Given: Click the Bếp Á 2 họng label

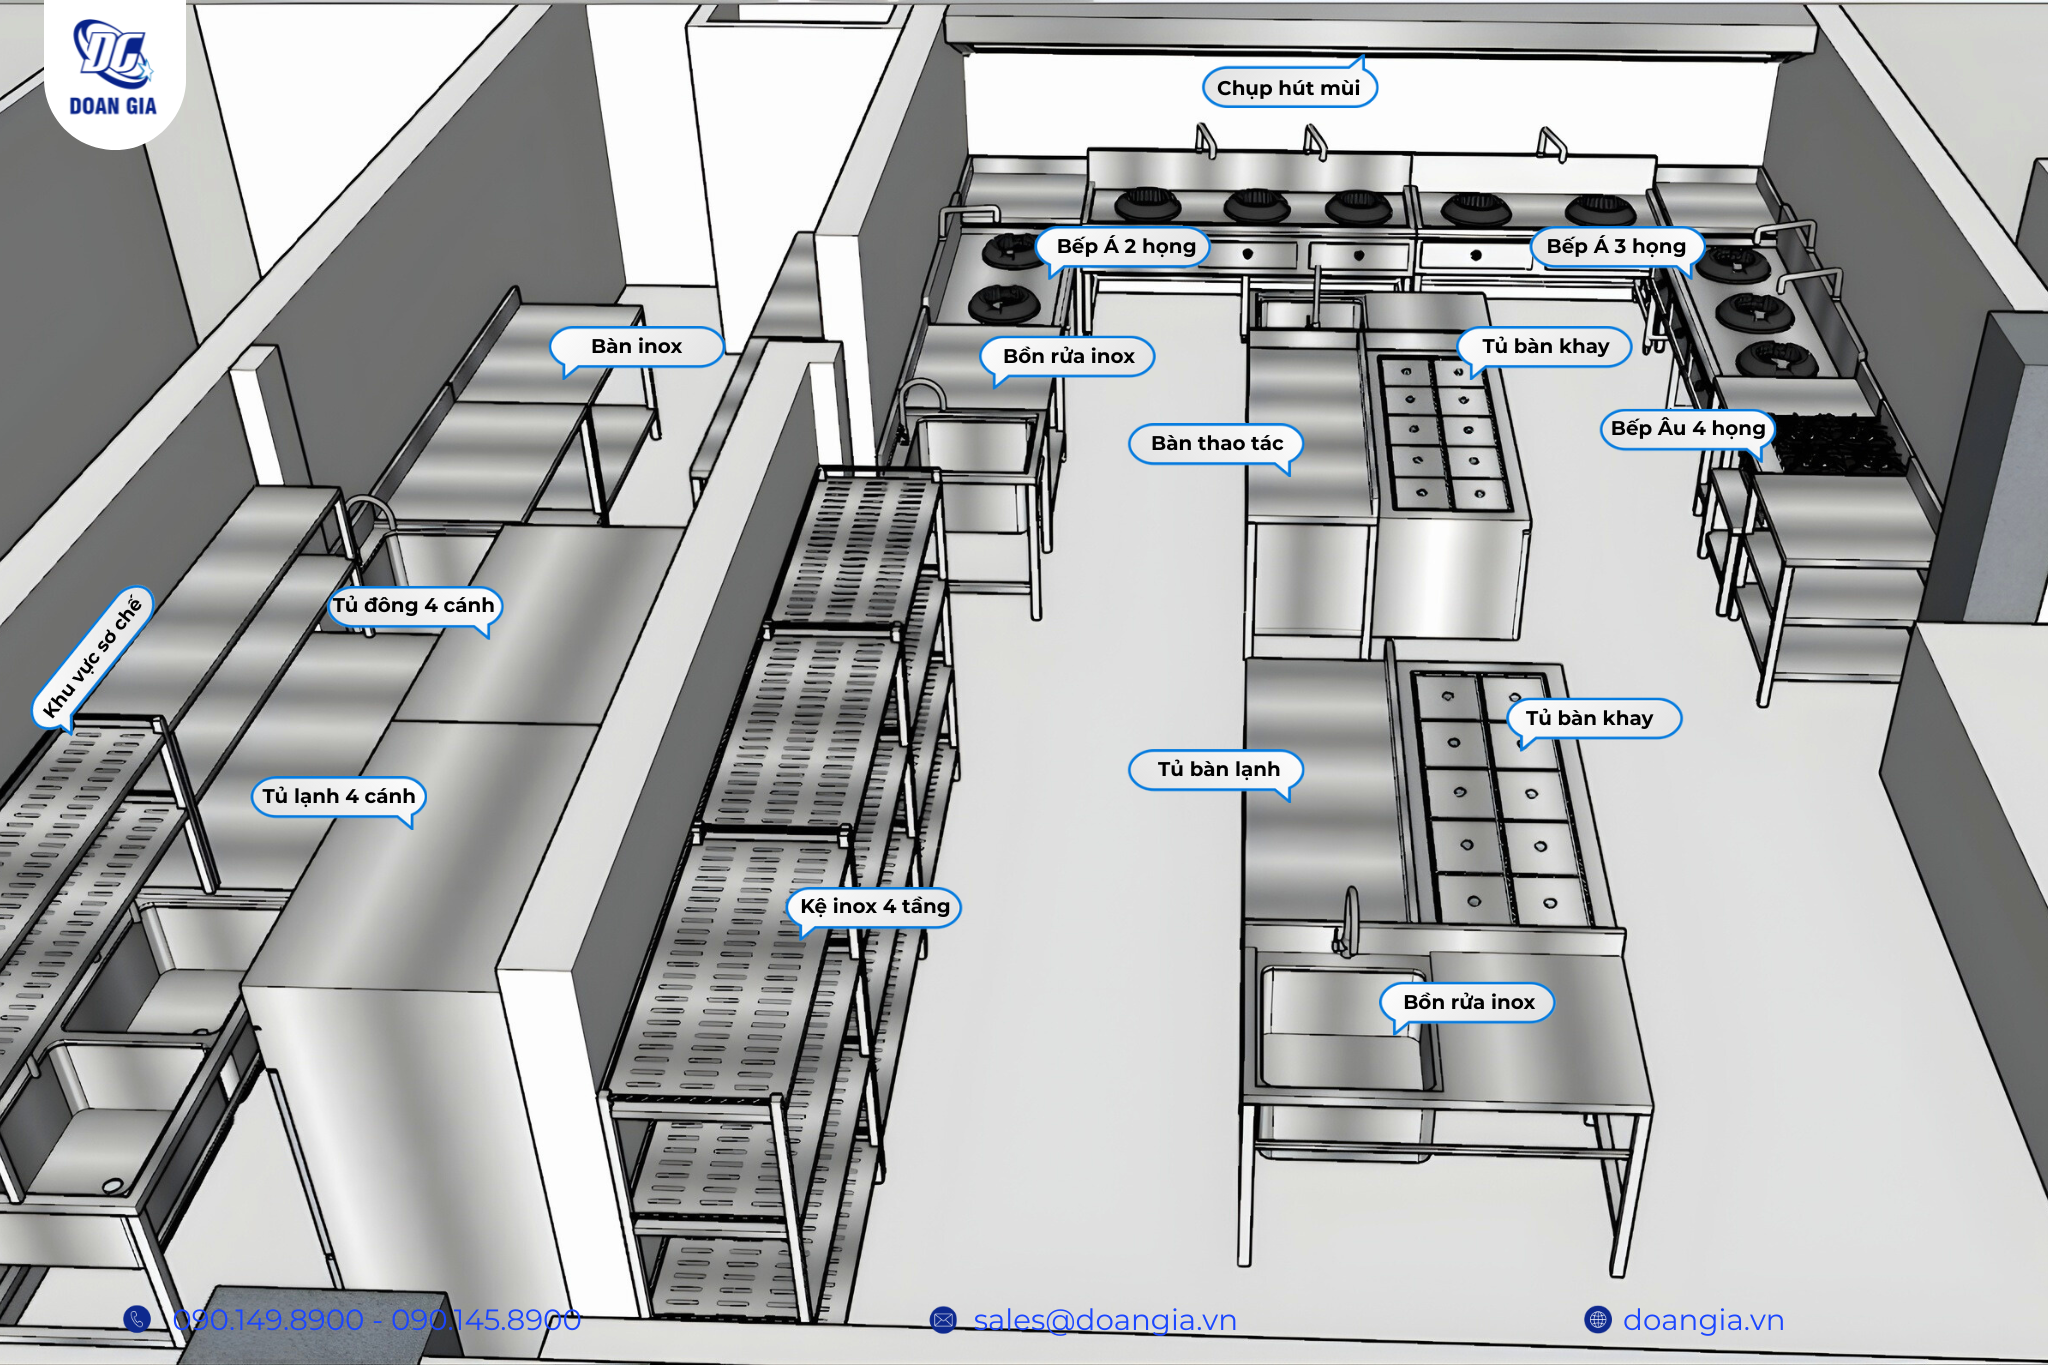Looking at the screenshot, I should pyautogui.click(x=1125, y=246).
